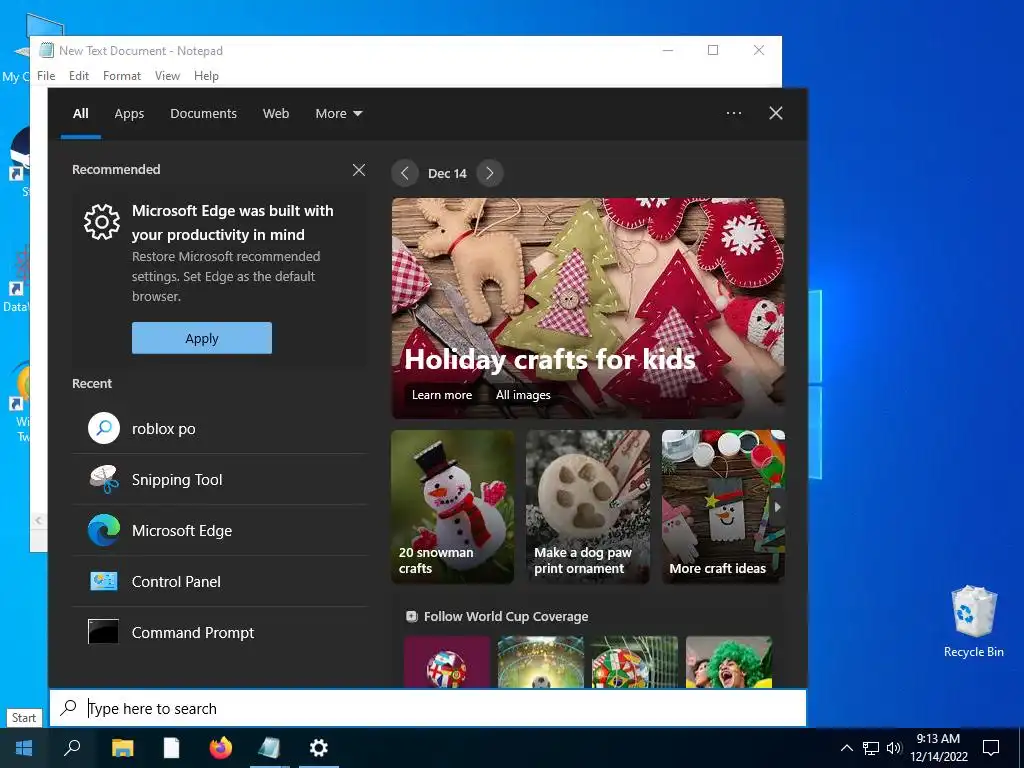Launch Firefox from the taskbar
The image size is (1024, 768).
click(221, 748)
